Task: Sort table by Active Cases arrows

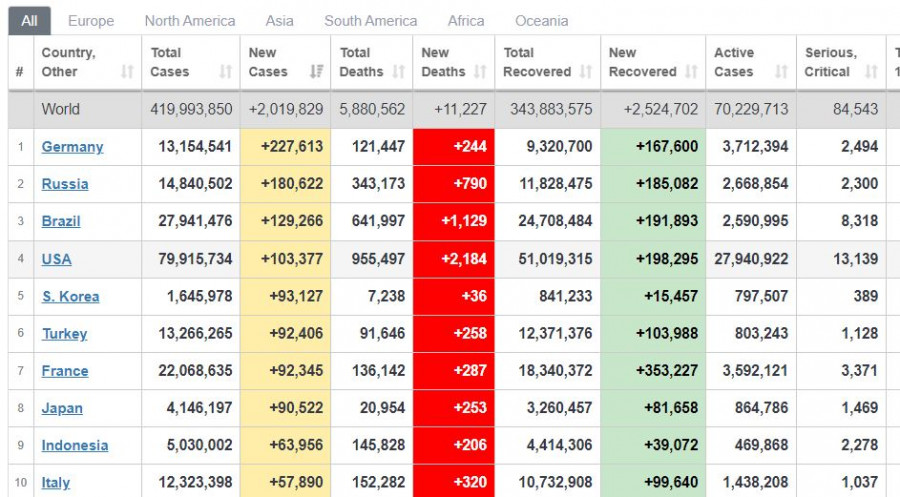Action: [781, 72]
